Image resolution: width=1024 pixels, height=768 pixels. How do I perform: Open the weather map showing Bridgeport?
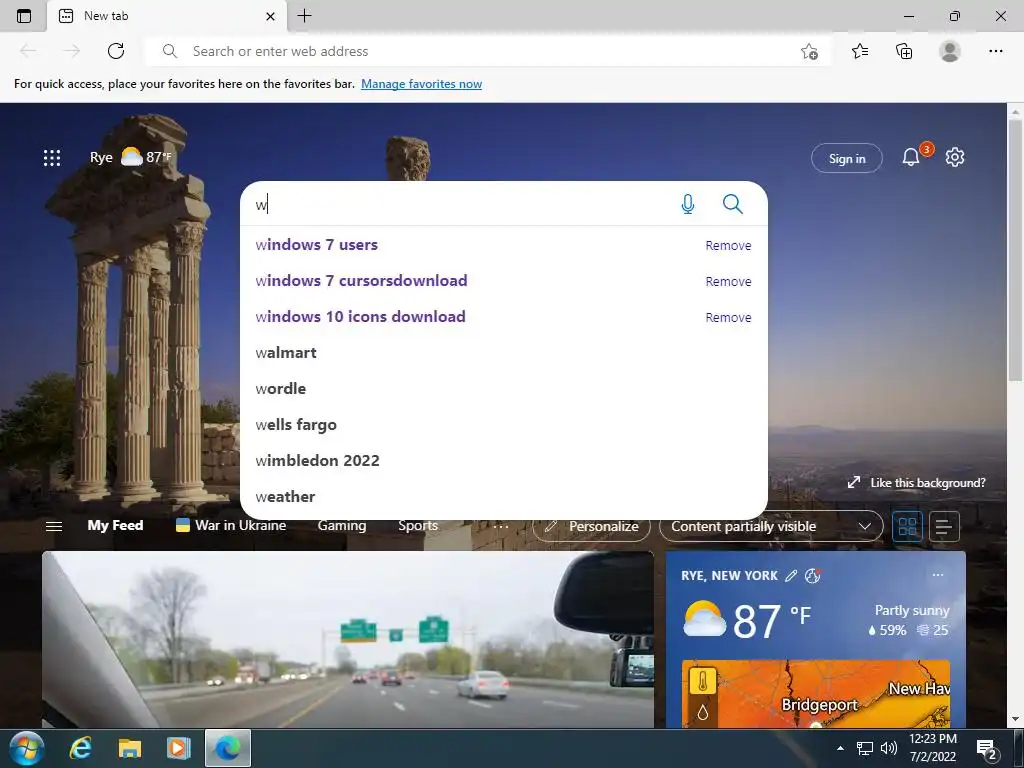pos(816,694)
